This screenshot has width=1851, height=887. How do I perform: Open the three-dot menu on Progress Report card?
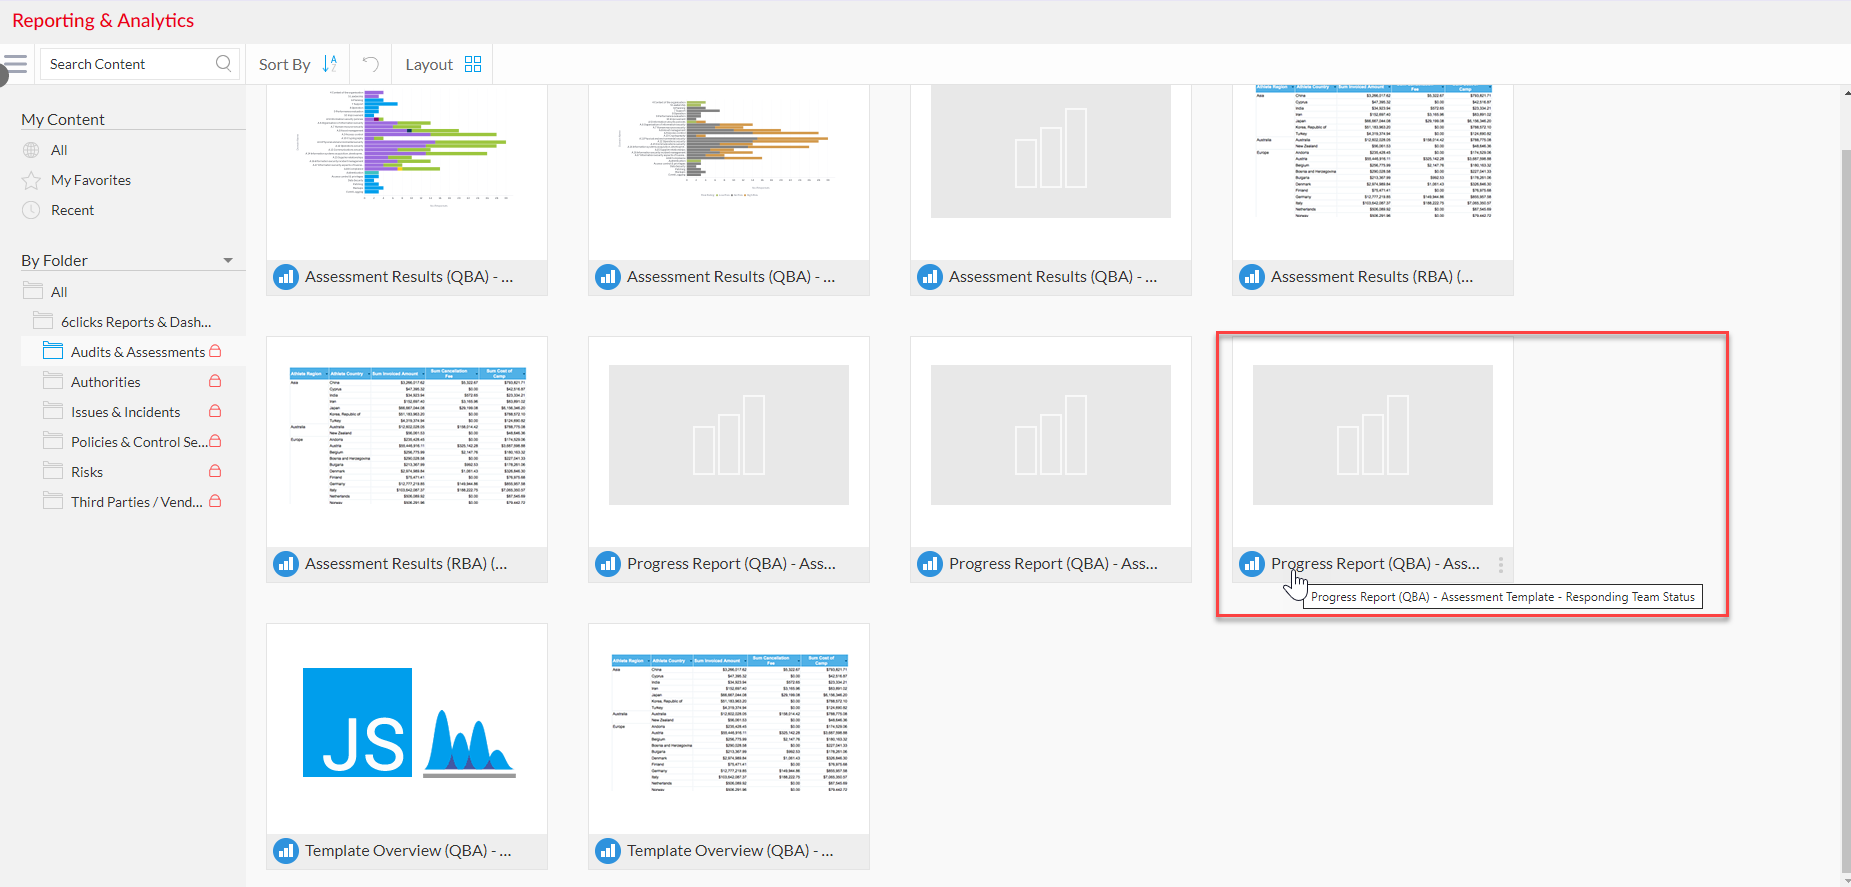[x=1500, y=564]
